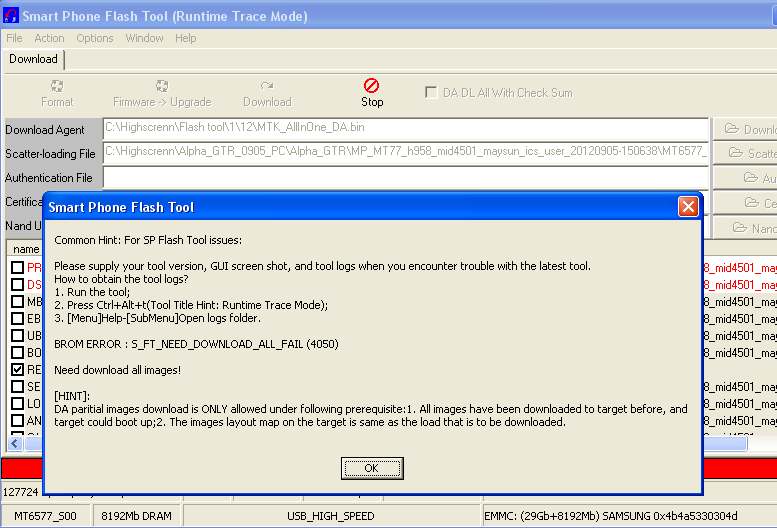Open the Help menu
777x528 pixels.
click(x=185, y=38)
